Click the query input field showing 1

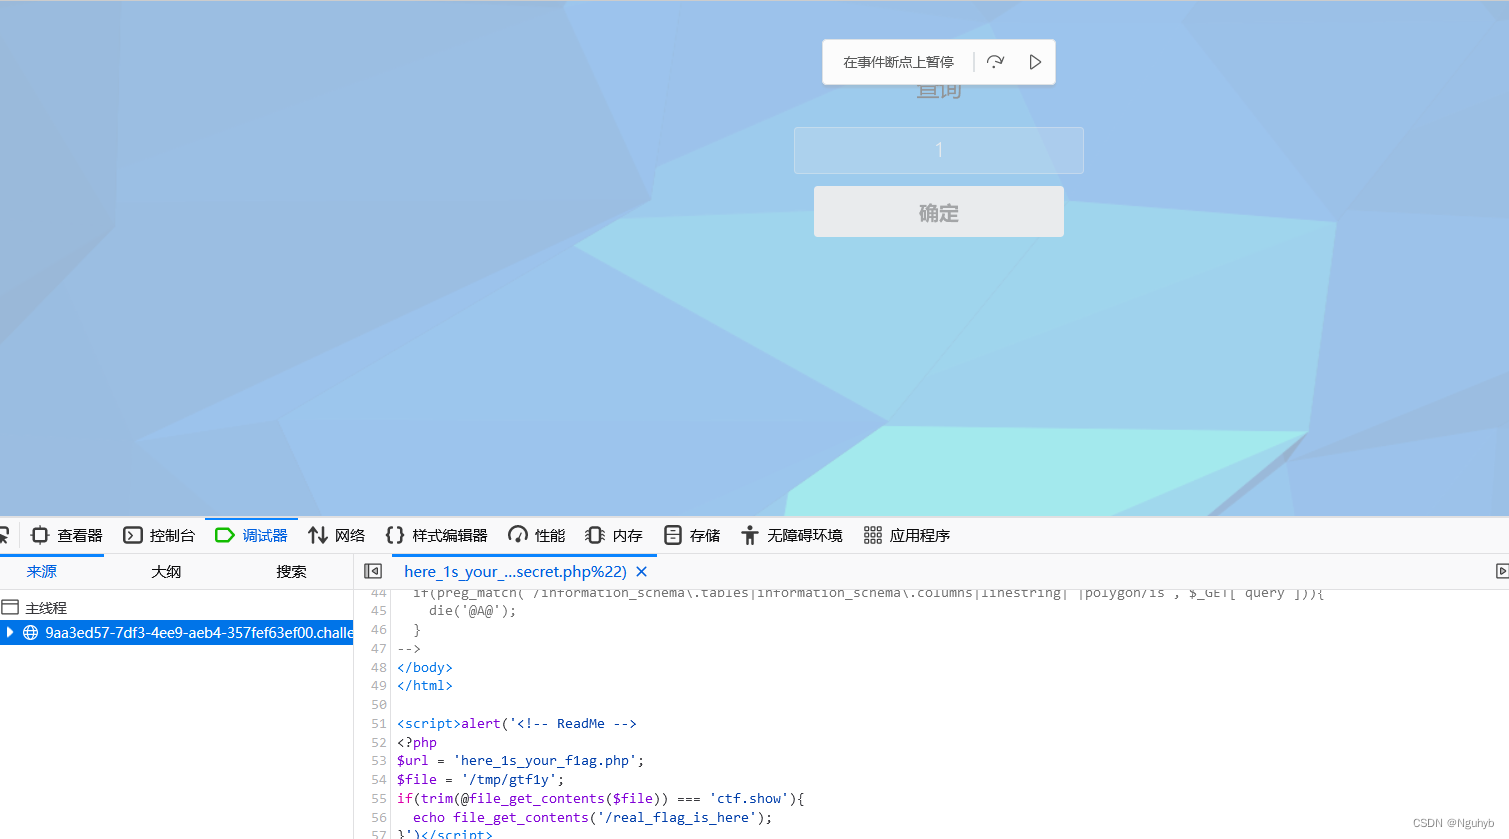click(x=939, y=150)
